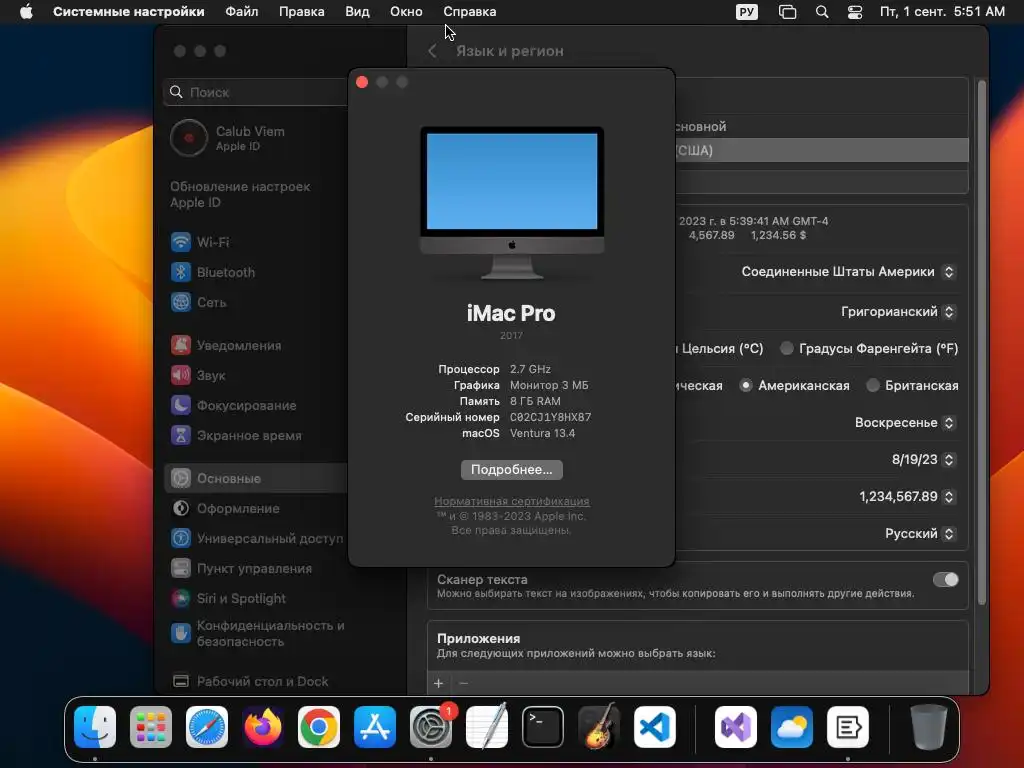
Task: Select Основные general settings
Action: pos(255,479)
